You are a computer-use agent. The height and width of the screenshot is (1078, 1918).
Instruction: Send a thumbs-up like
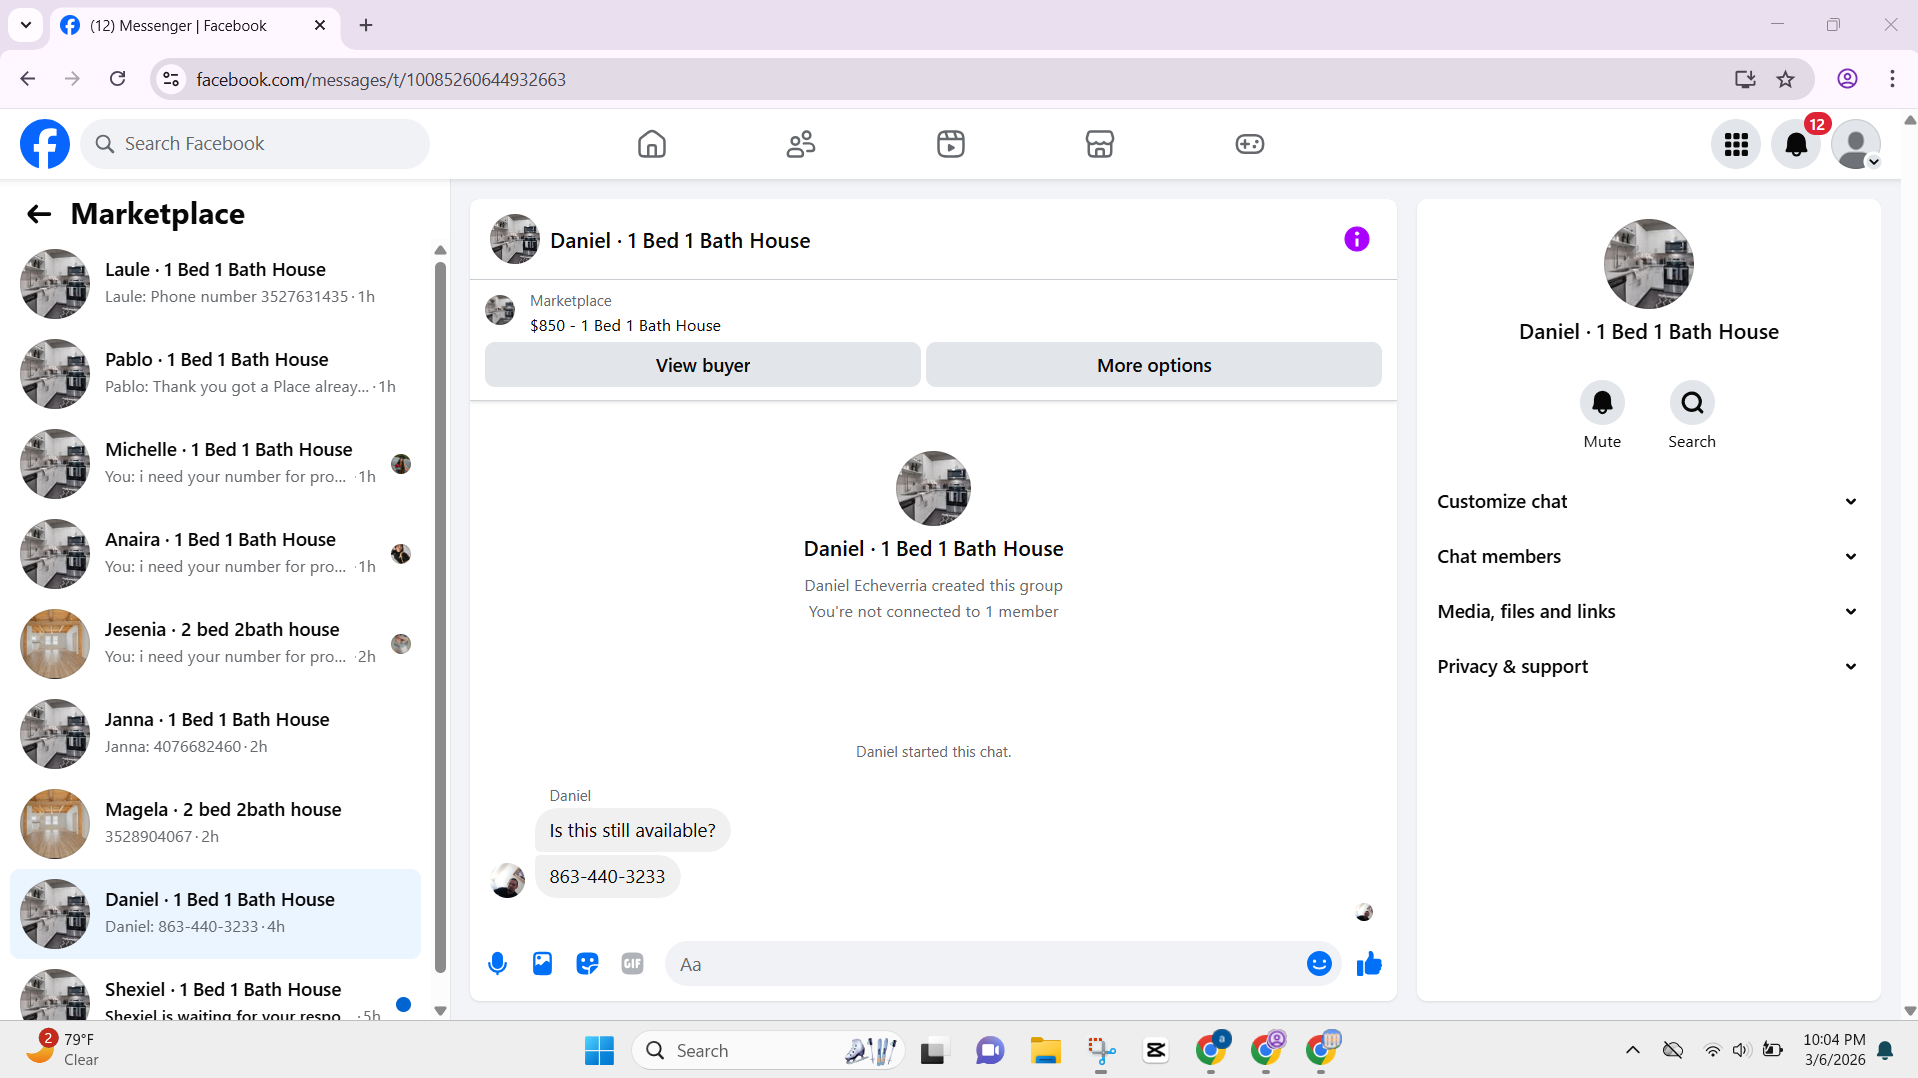coord(1369,964)
